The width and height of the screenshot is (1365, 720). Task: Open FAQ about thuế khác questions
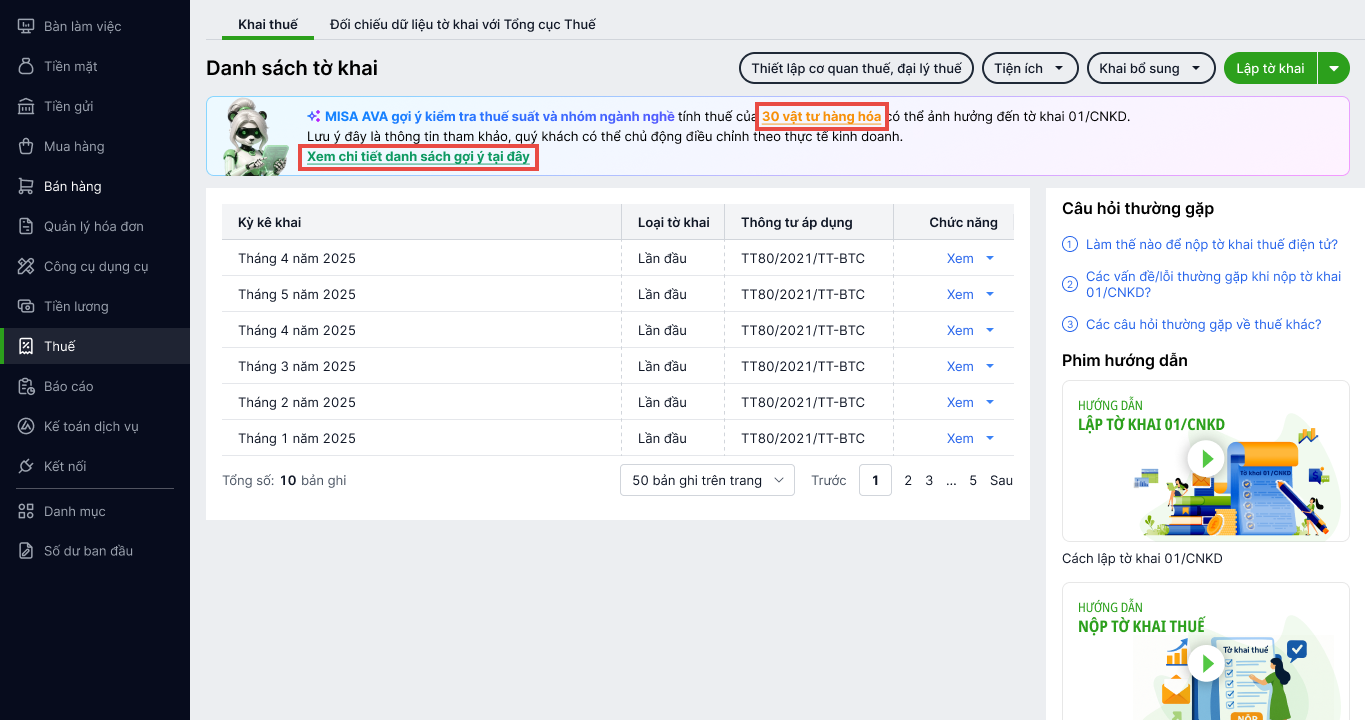pyautogui.click(x=1204, y=324)
